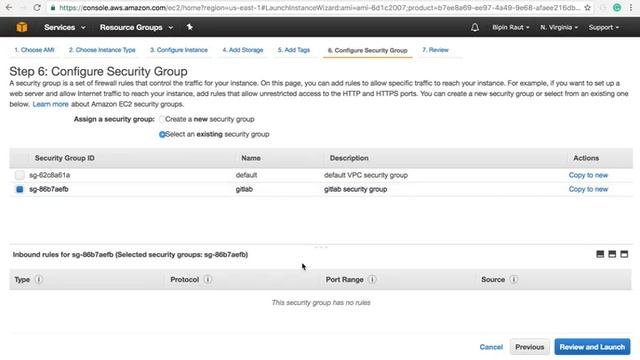This screenshot has width=640, height=360.
Task: Uncheck the gitlab security group checkbox
Action: (20, 189)
